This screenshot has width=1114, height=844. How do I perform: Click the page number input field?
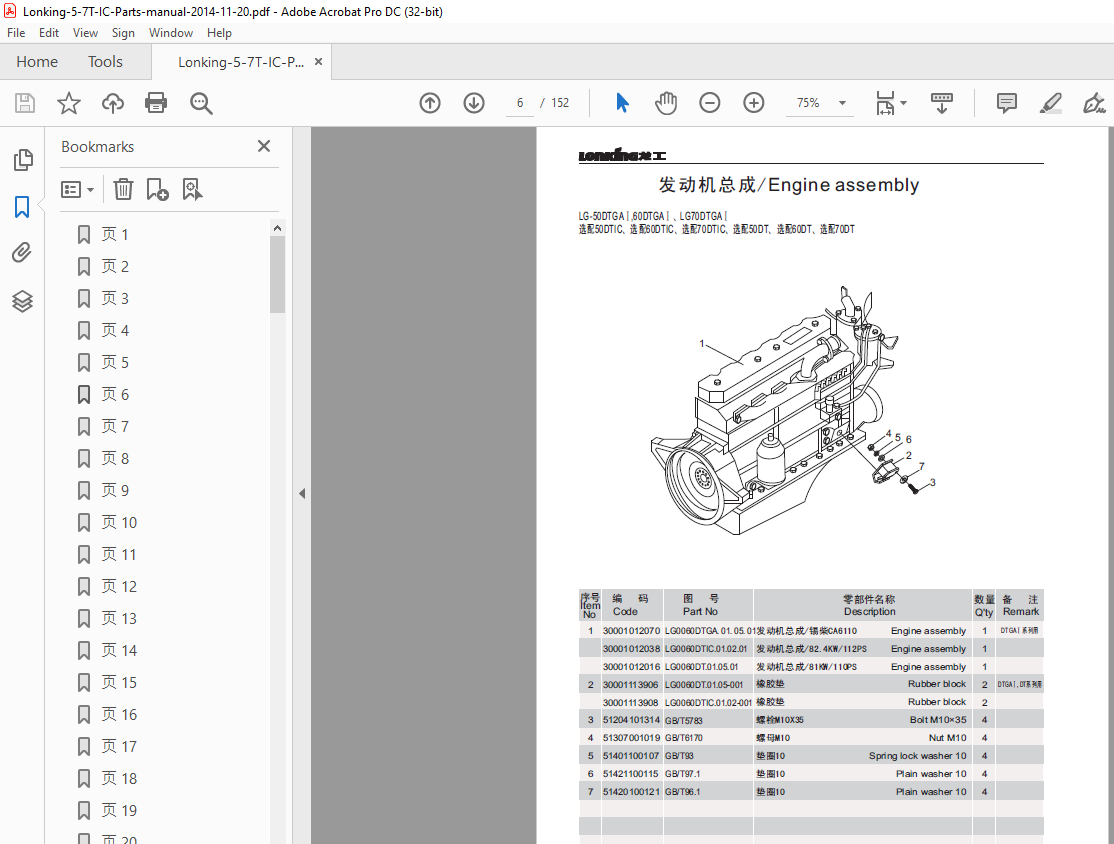coord(520,103)
